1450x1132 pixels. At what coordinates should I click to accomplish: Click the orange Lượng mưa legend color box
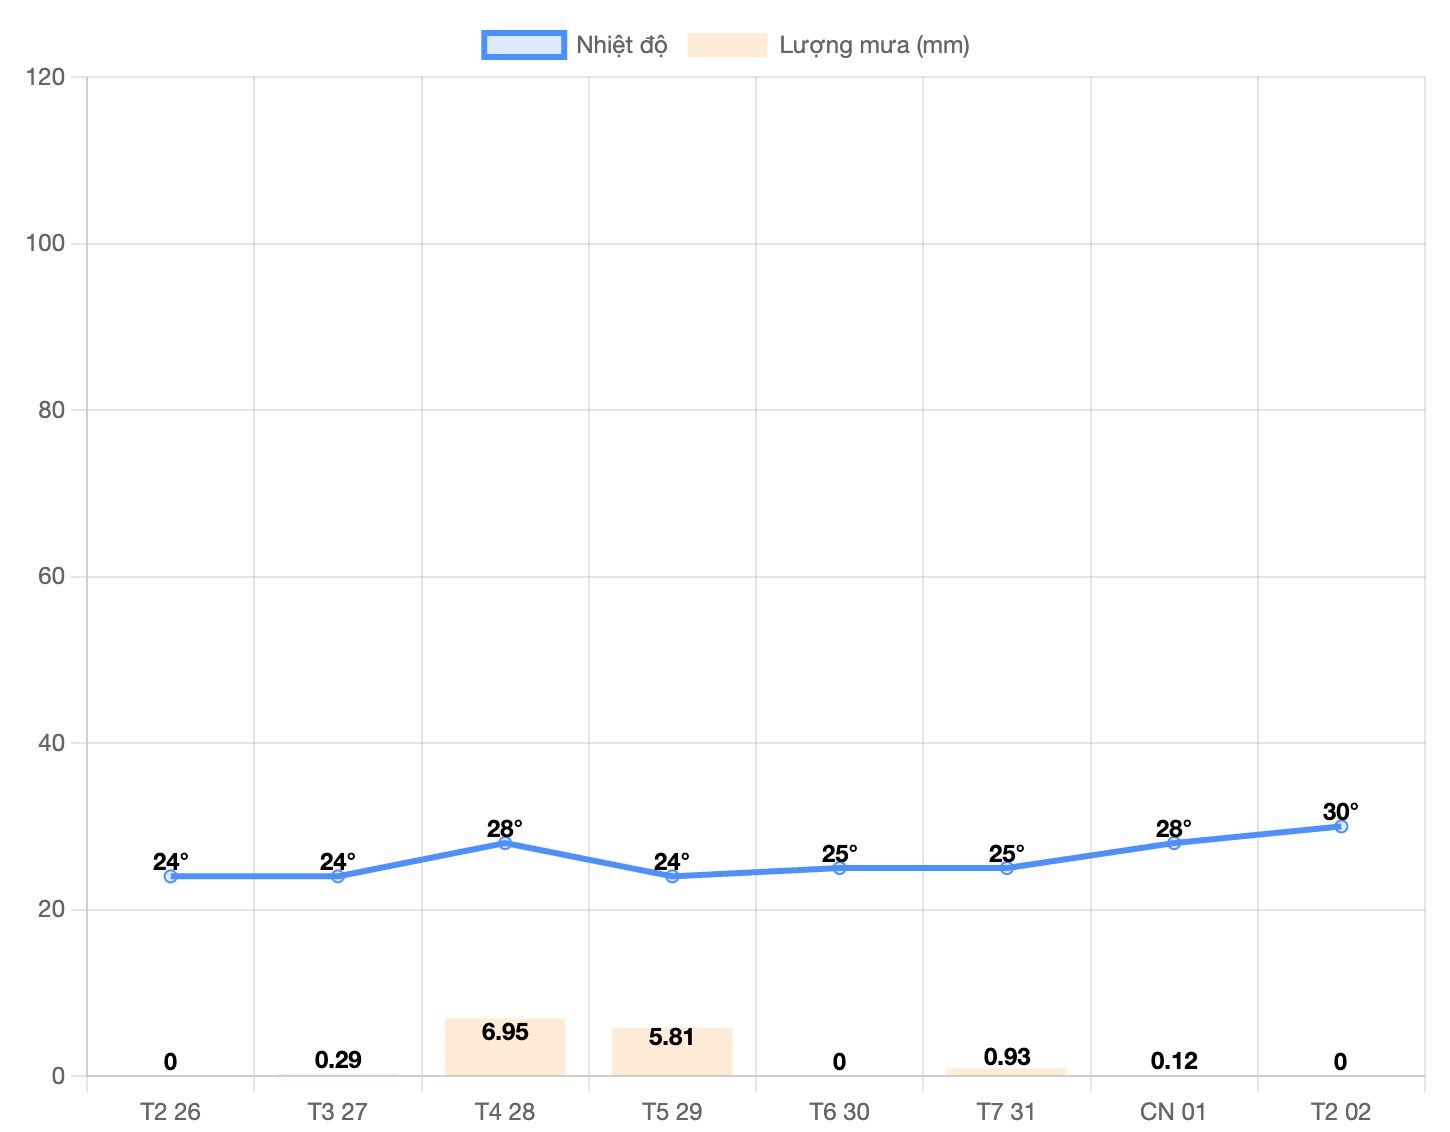point(727,45)
